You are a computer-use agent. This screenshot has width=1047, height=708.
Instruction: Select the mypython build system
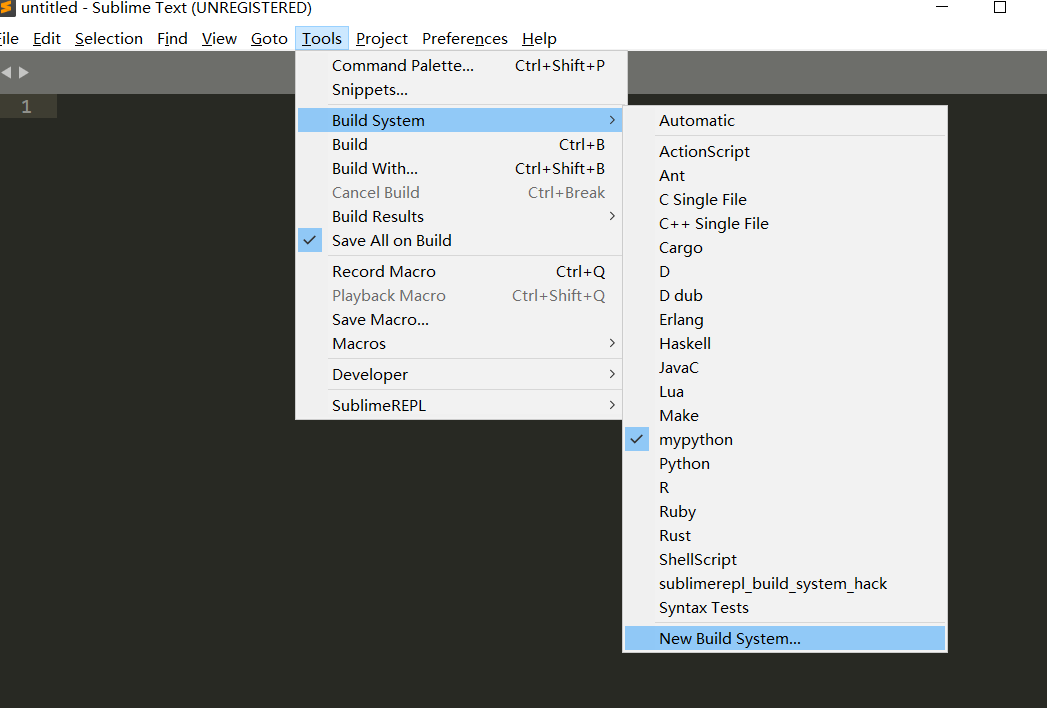click(785, 439)
